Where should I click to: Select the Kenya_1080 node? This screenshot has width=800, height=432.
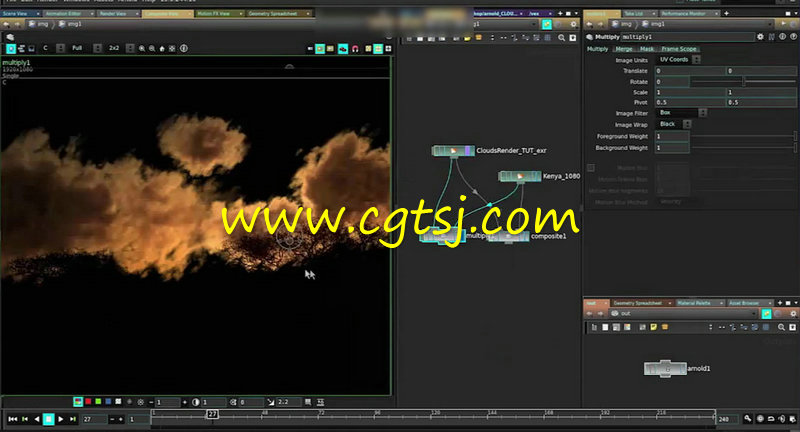tap(520, 176)
